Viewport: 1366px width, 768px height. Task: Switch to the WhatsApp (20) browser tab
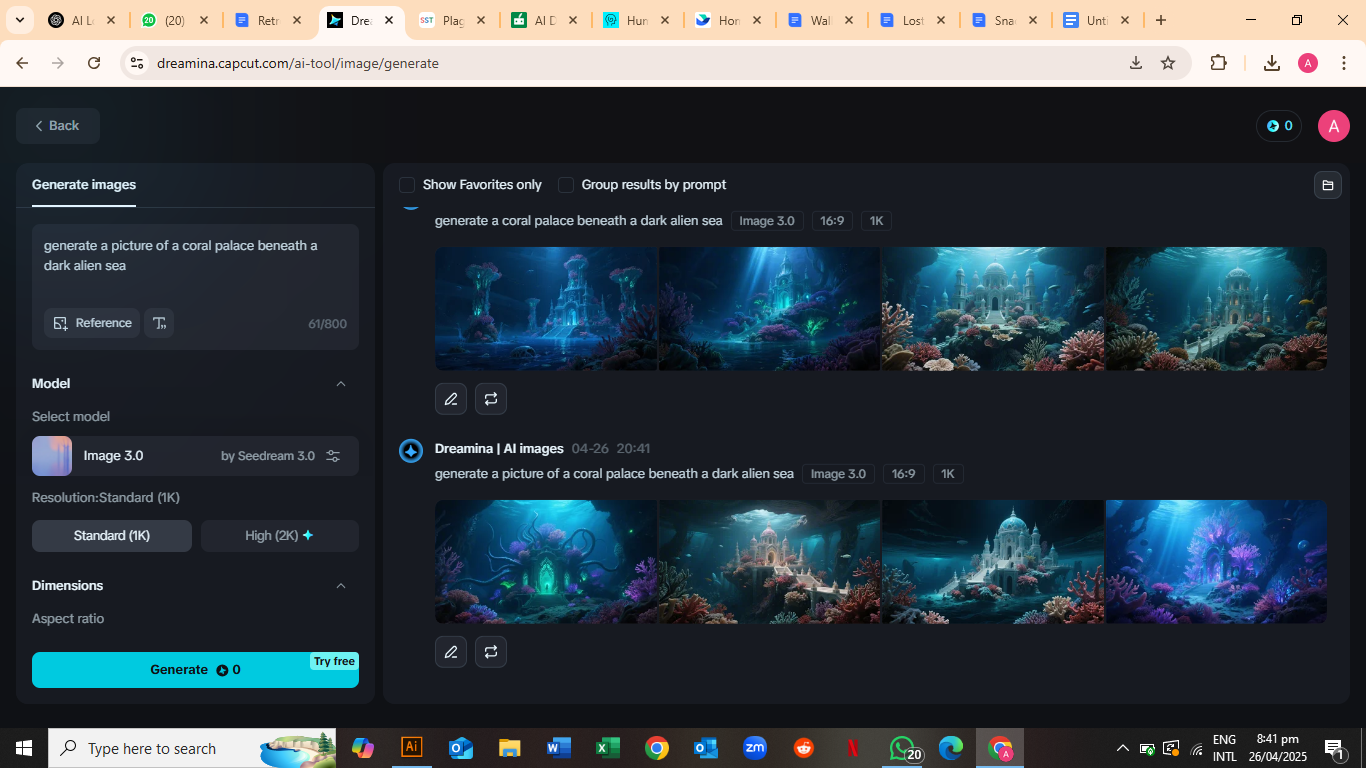tap(174, 20)
